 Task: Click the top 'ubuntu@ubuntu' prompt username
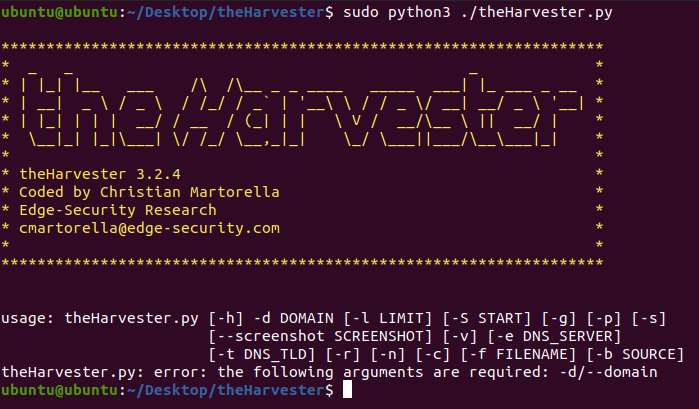59,12
